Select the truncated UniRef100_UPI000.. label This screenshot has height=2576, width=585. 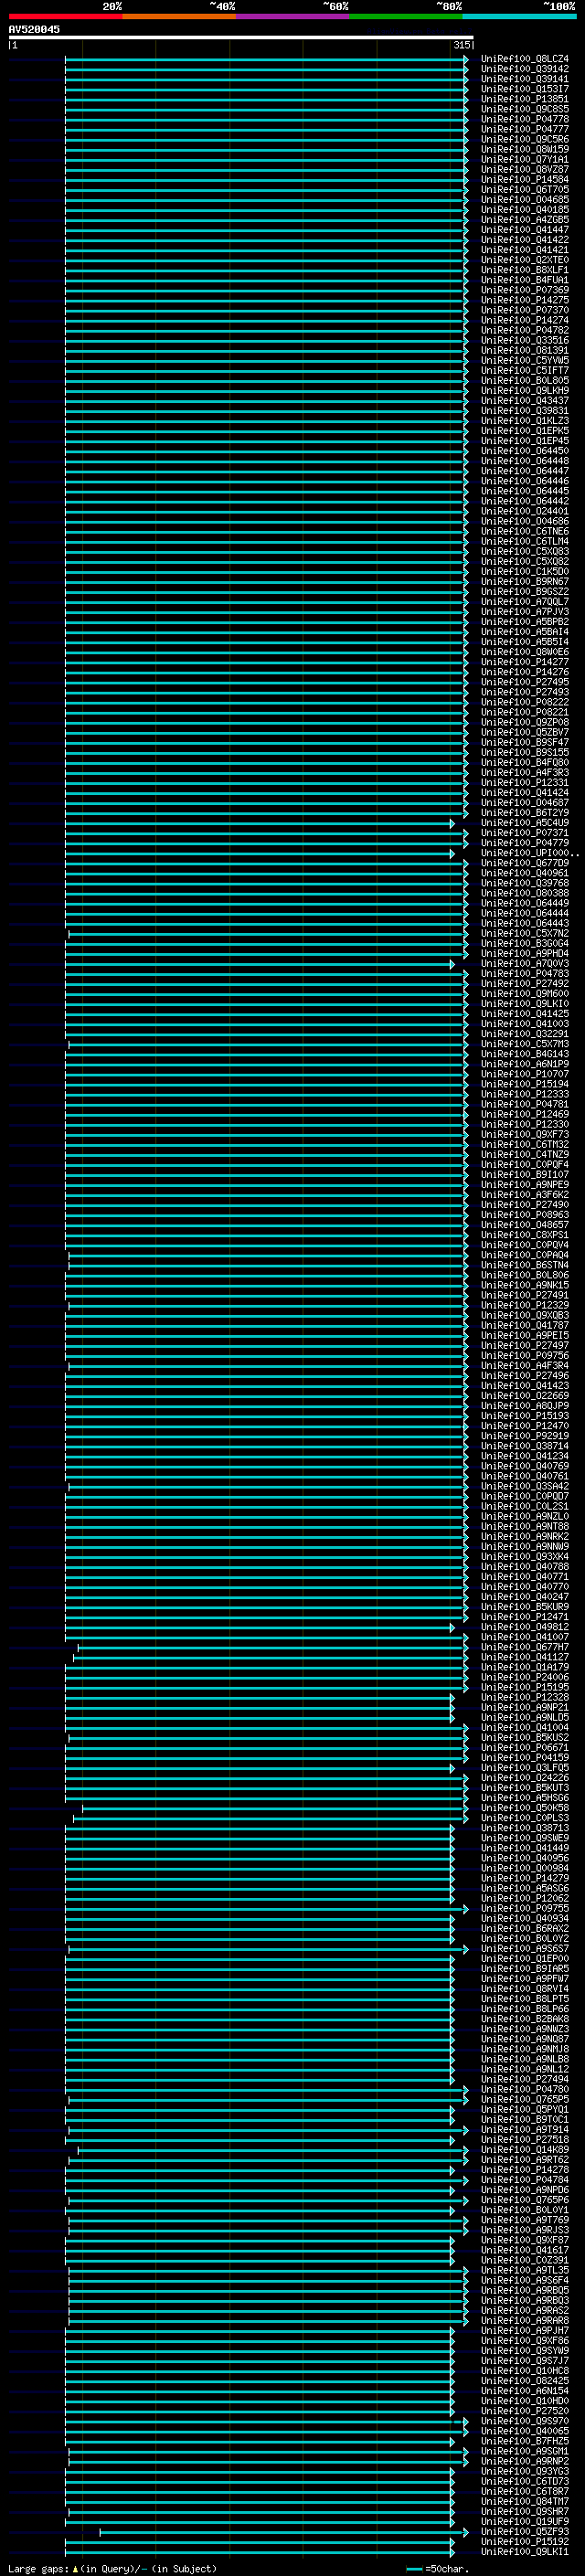pos(529,853)
